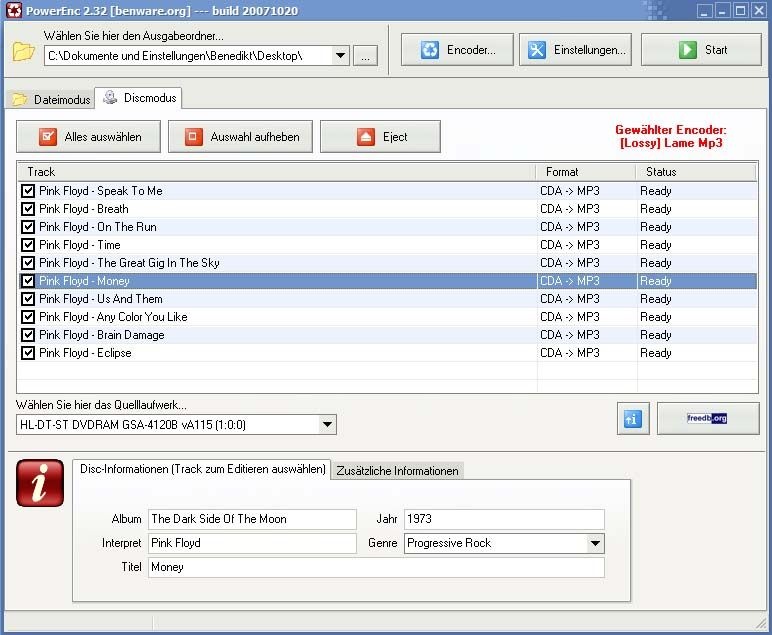
Task: Click the Eject disc button
Action: point(380,137)
